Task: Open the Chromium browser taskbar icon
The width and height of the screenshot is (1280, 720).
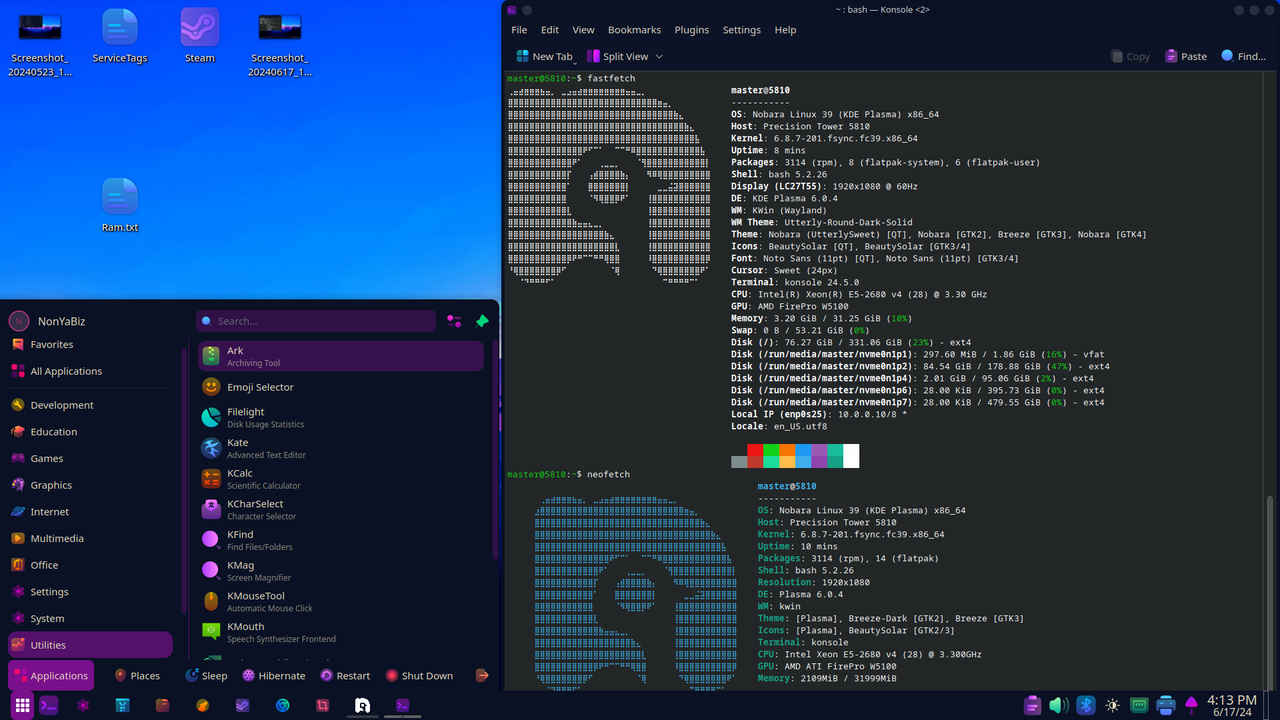Action: coord(283,705)
